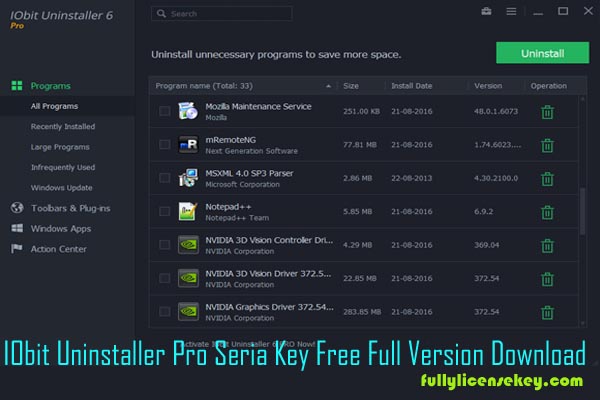Select checkbox for MSXML 4.0 SP3 Parser
This screenshot has height=400, width=600.
coord(165,178)
